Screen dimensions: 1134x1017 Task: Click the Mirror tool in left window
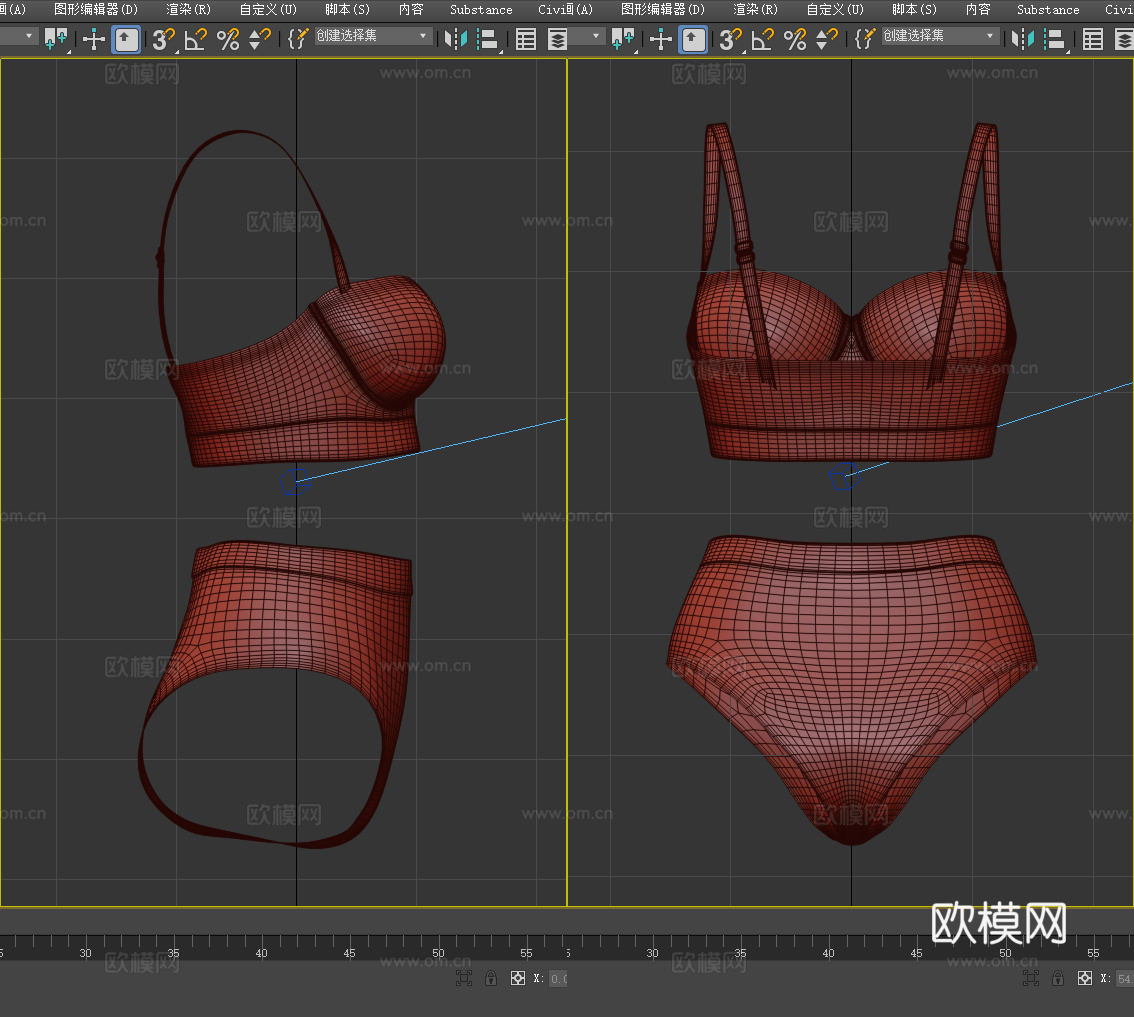coord(455,39)
